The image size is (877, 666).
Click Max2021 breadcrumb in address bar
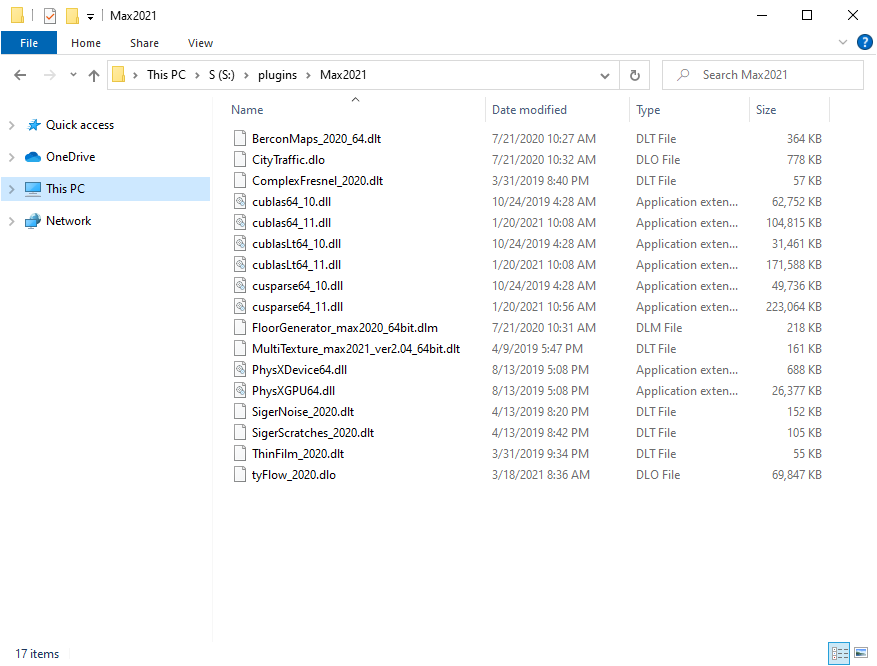(x=343, y=75)
